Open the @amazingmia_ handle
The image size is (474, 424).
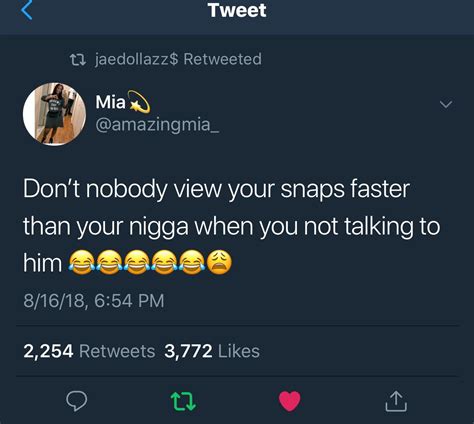coord(157,125)
